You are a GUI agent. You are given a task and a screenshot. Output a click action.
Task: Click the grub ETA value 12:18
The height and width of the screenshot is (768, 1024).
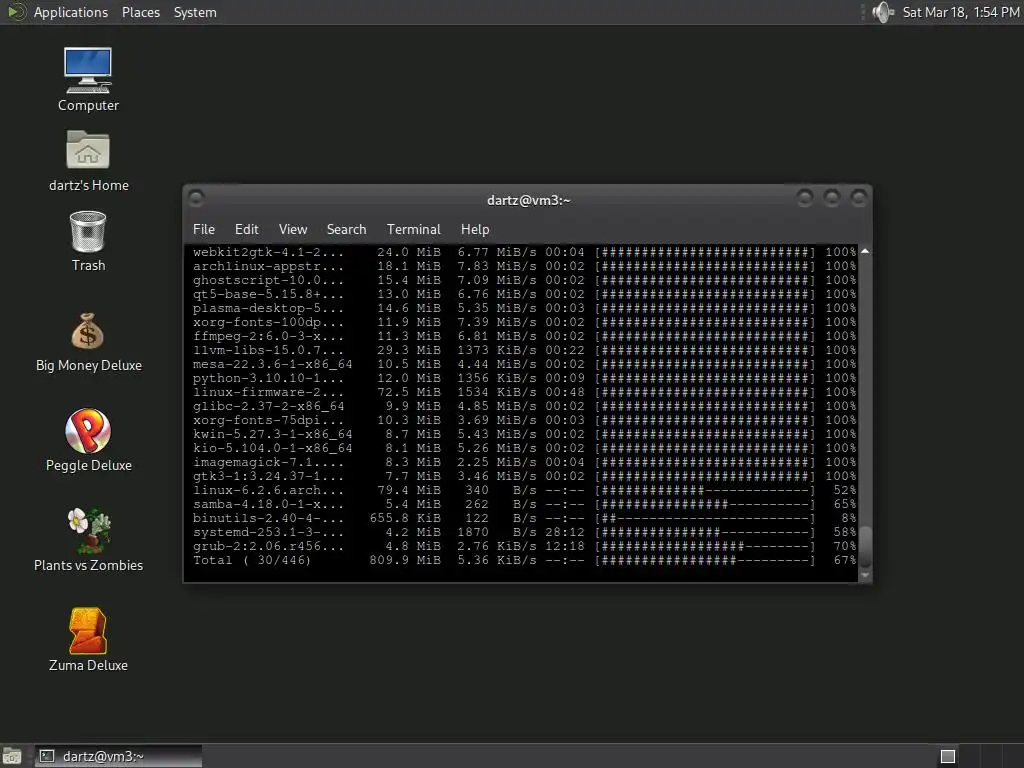click(x=565, y=547)
